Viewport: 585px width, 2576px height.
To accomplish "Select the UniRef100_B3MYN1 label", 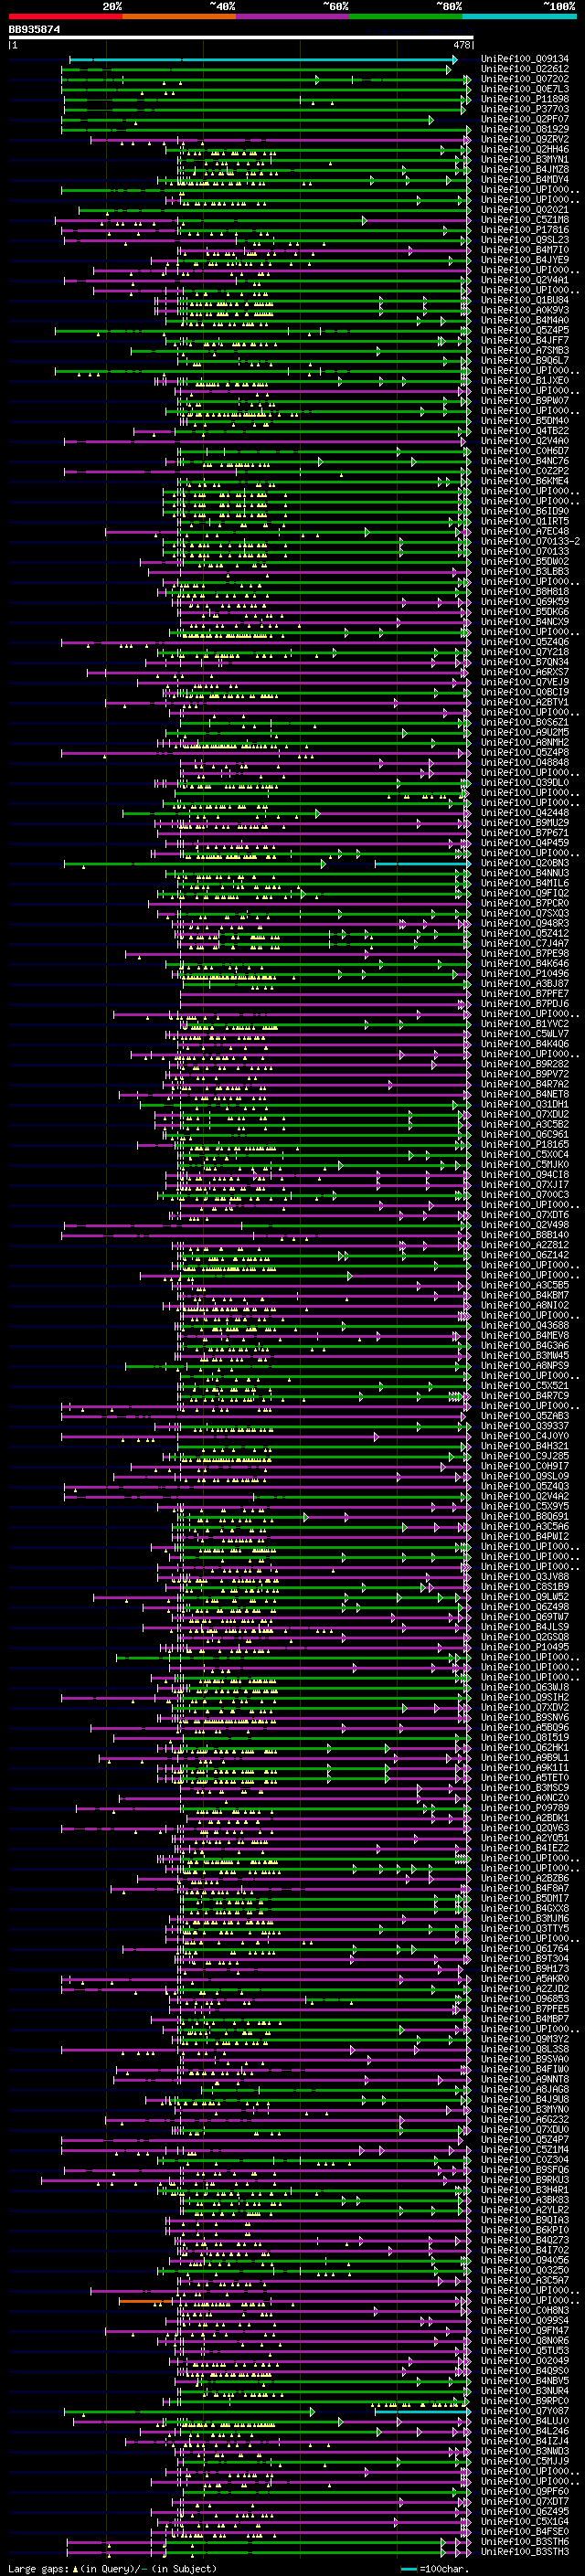I will tap(524, 159).
